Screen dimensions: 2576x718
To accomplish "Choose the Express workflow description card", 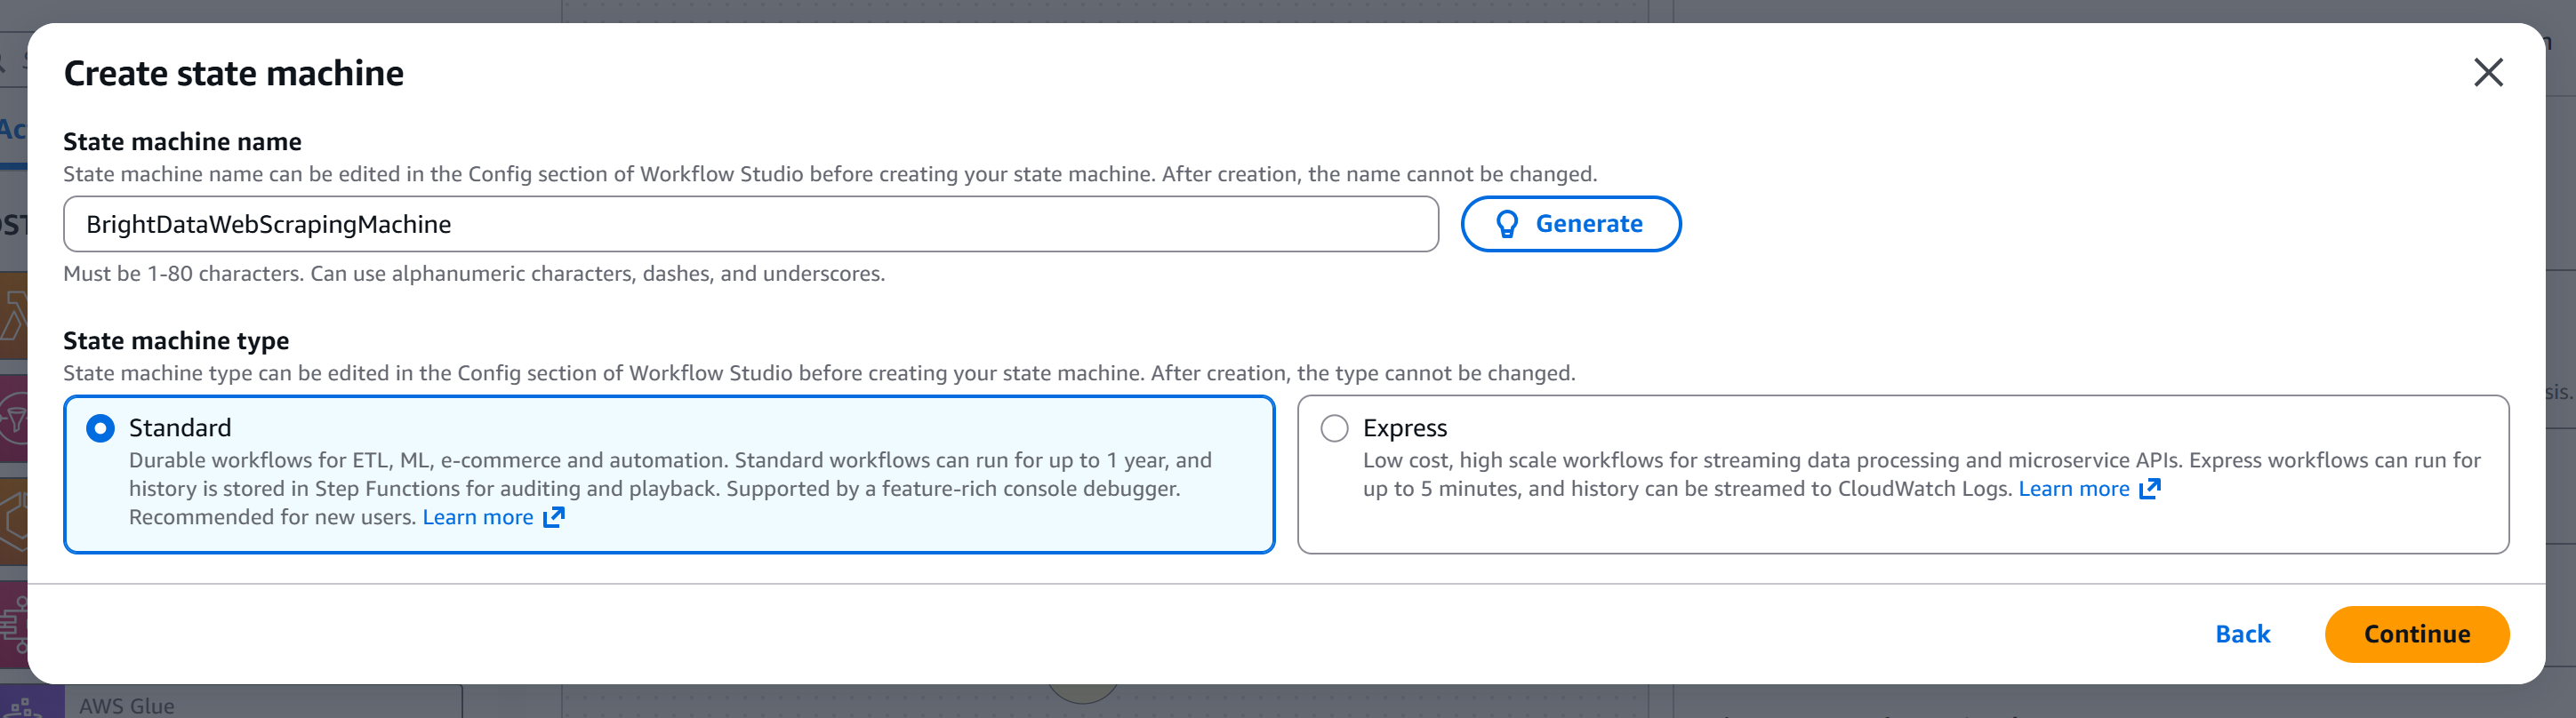I will tap(1900, 520).
